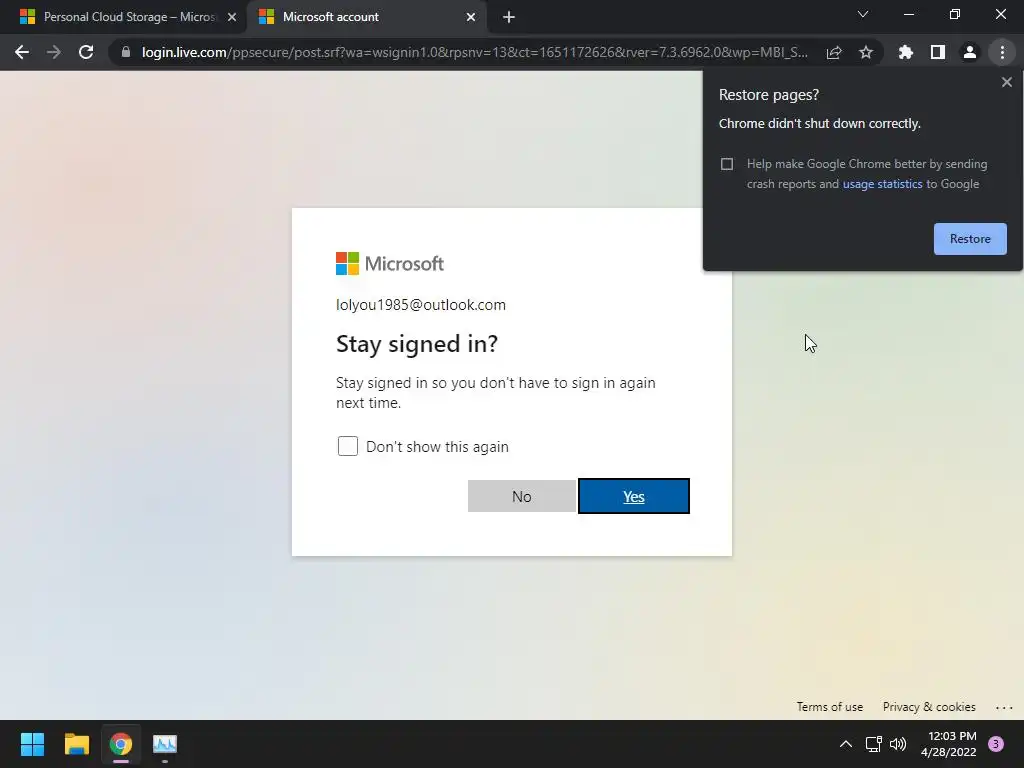Close the Microsoft account tab
The image size is (1024, 768).
pos(471,17)
